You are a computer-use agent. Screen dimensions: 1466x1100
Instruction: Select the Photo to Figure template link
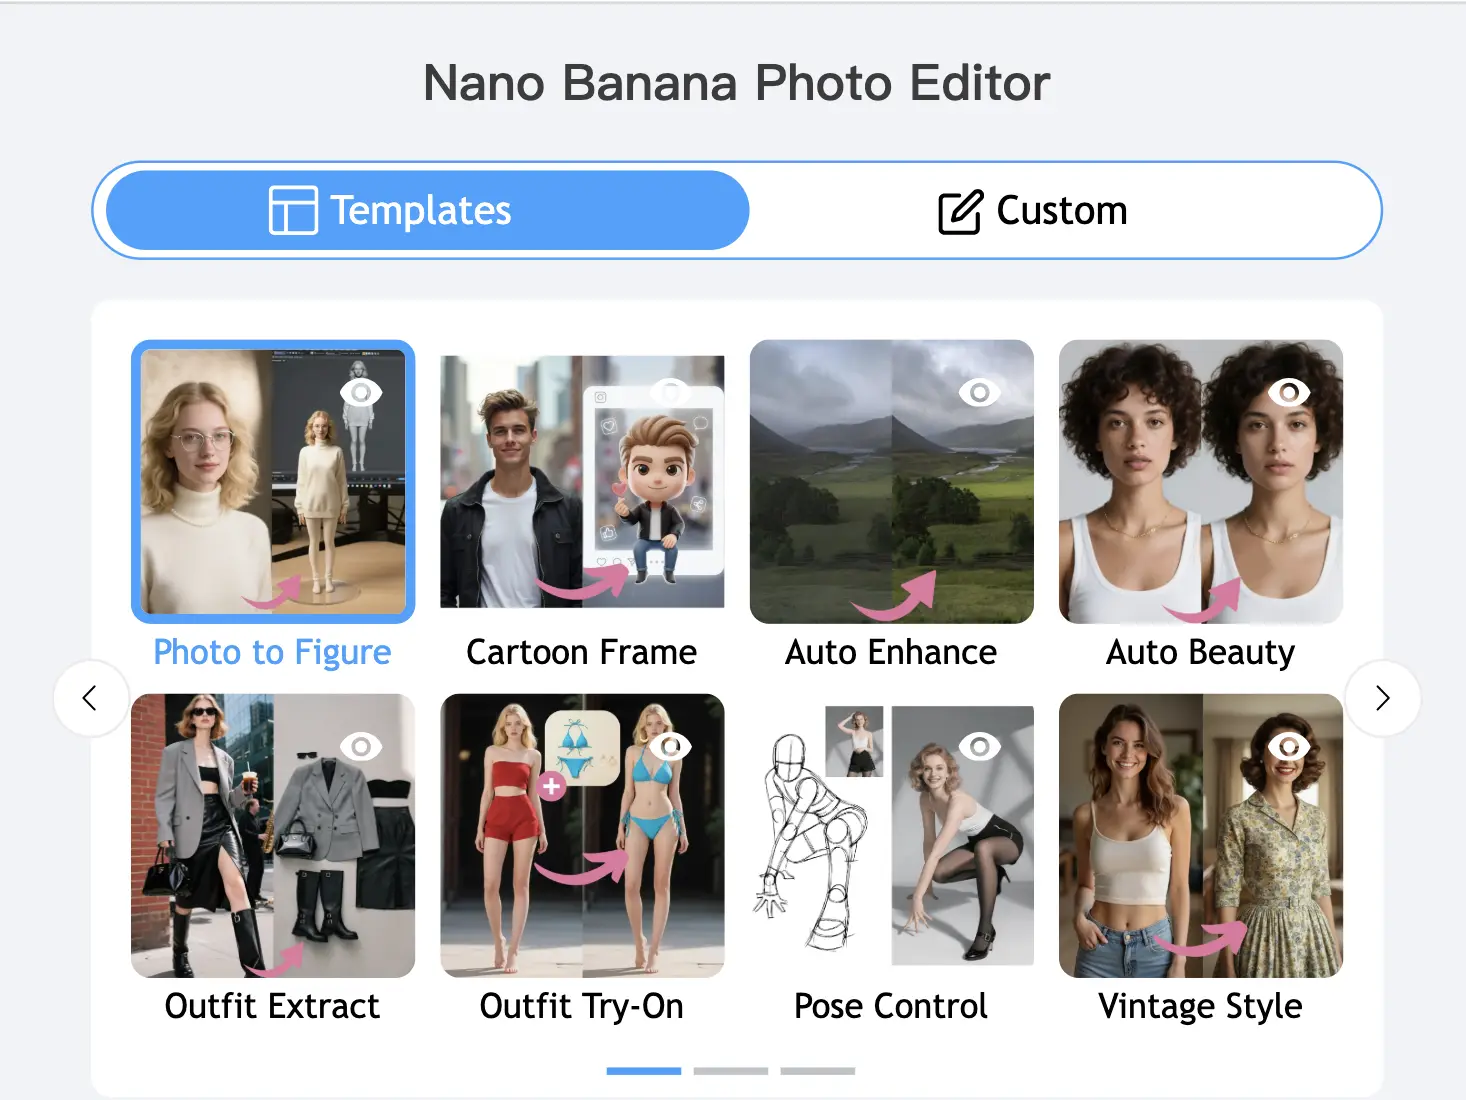(x=272, y=652)
